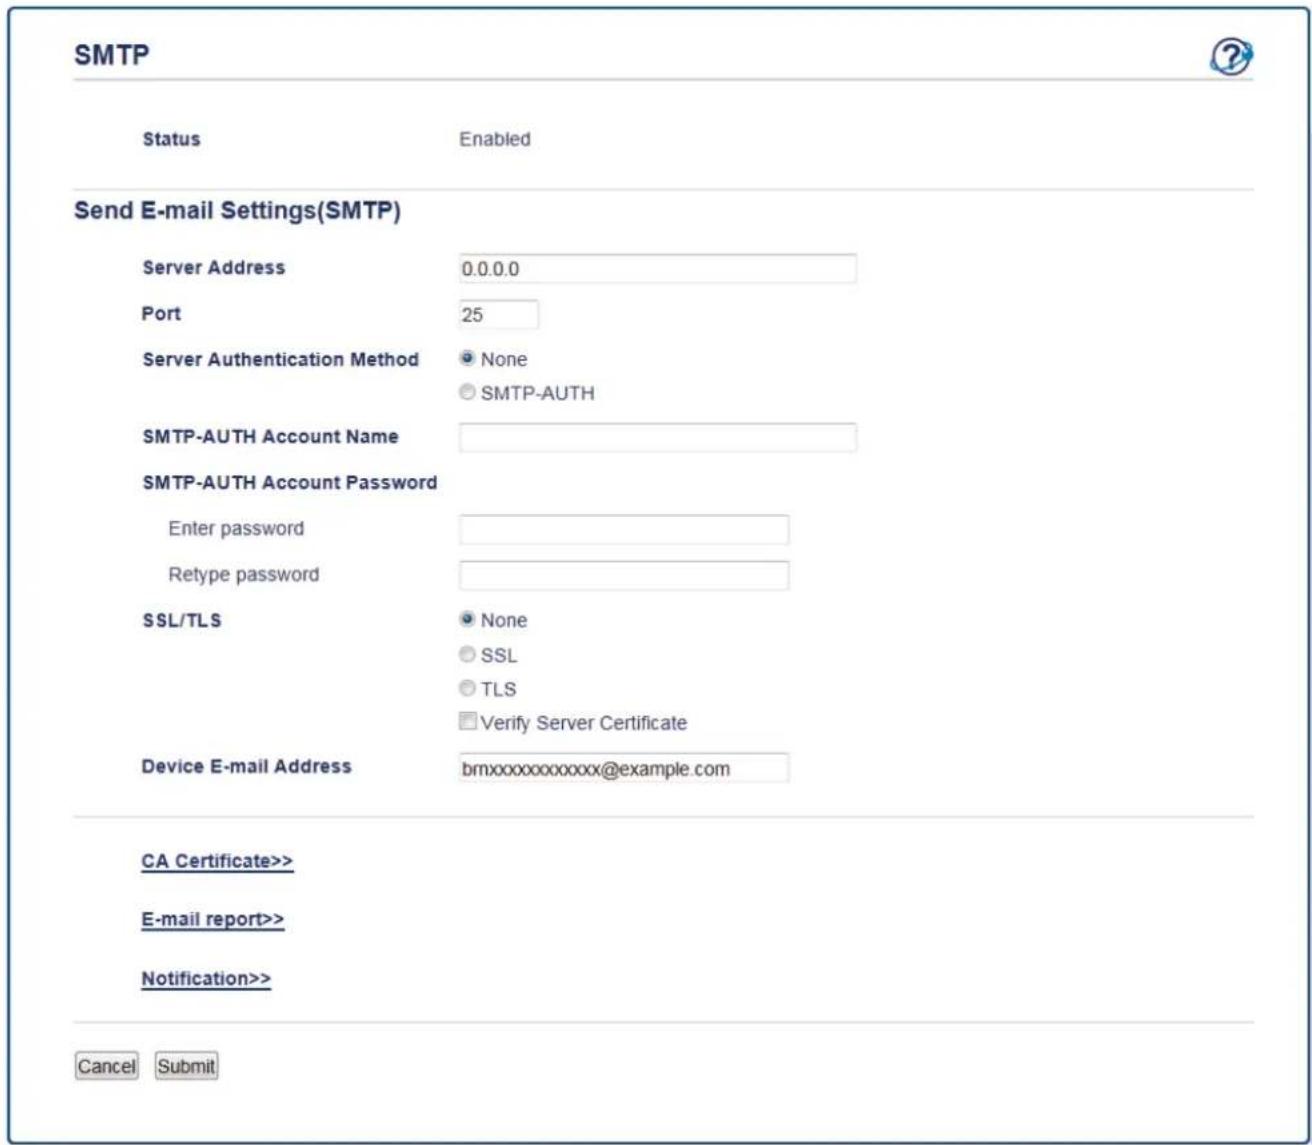
Task: Click the Server Address input field
Action: [x=656, y=269]
